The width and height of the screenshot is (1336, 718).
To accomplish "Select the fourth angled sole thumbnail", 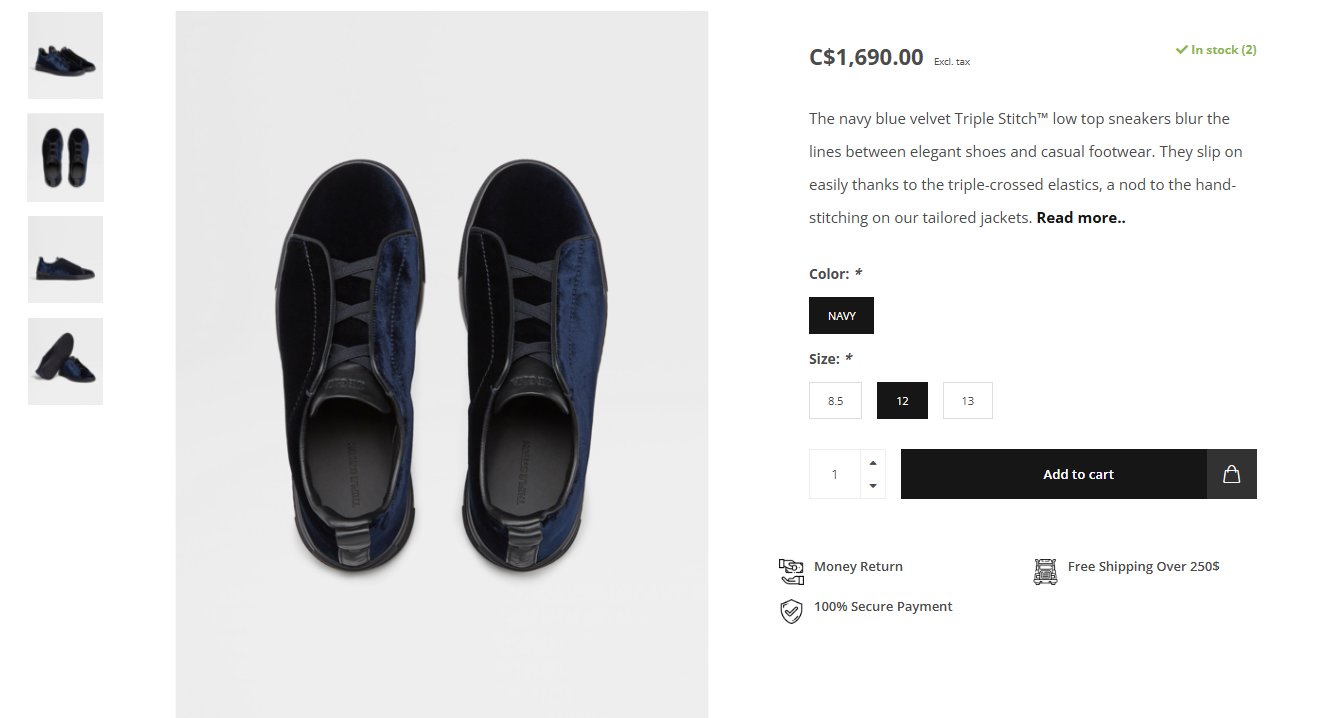I will click(x=65, y=362).
